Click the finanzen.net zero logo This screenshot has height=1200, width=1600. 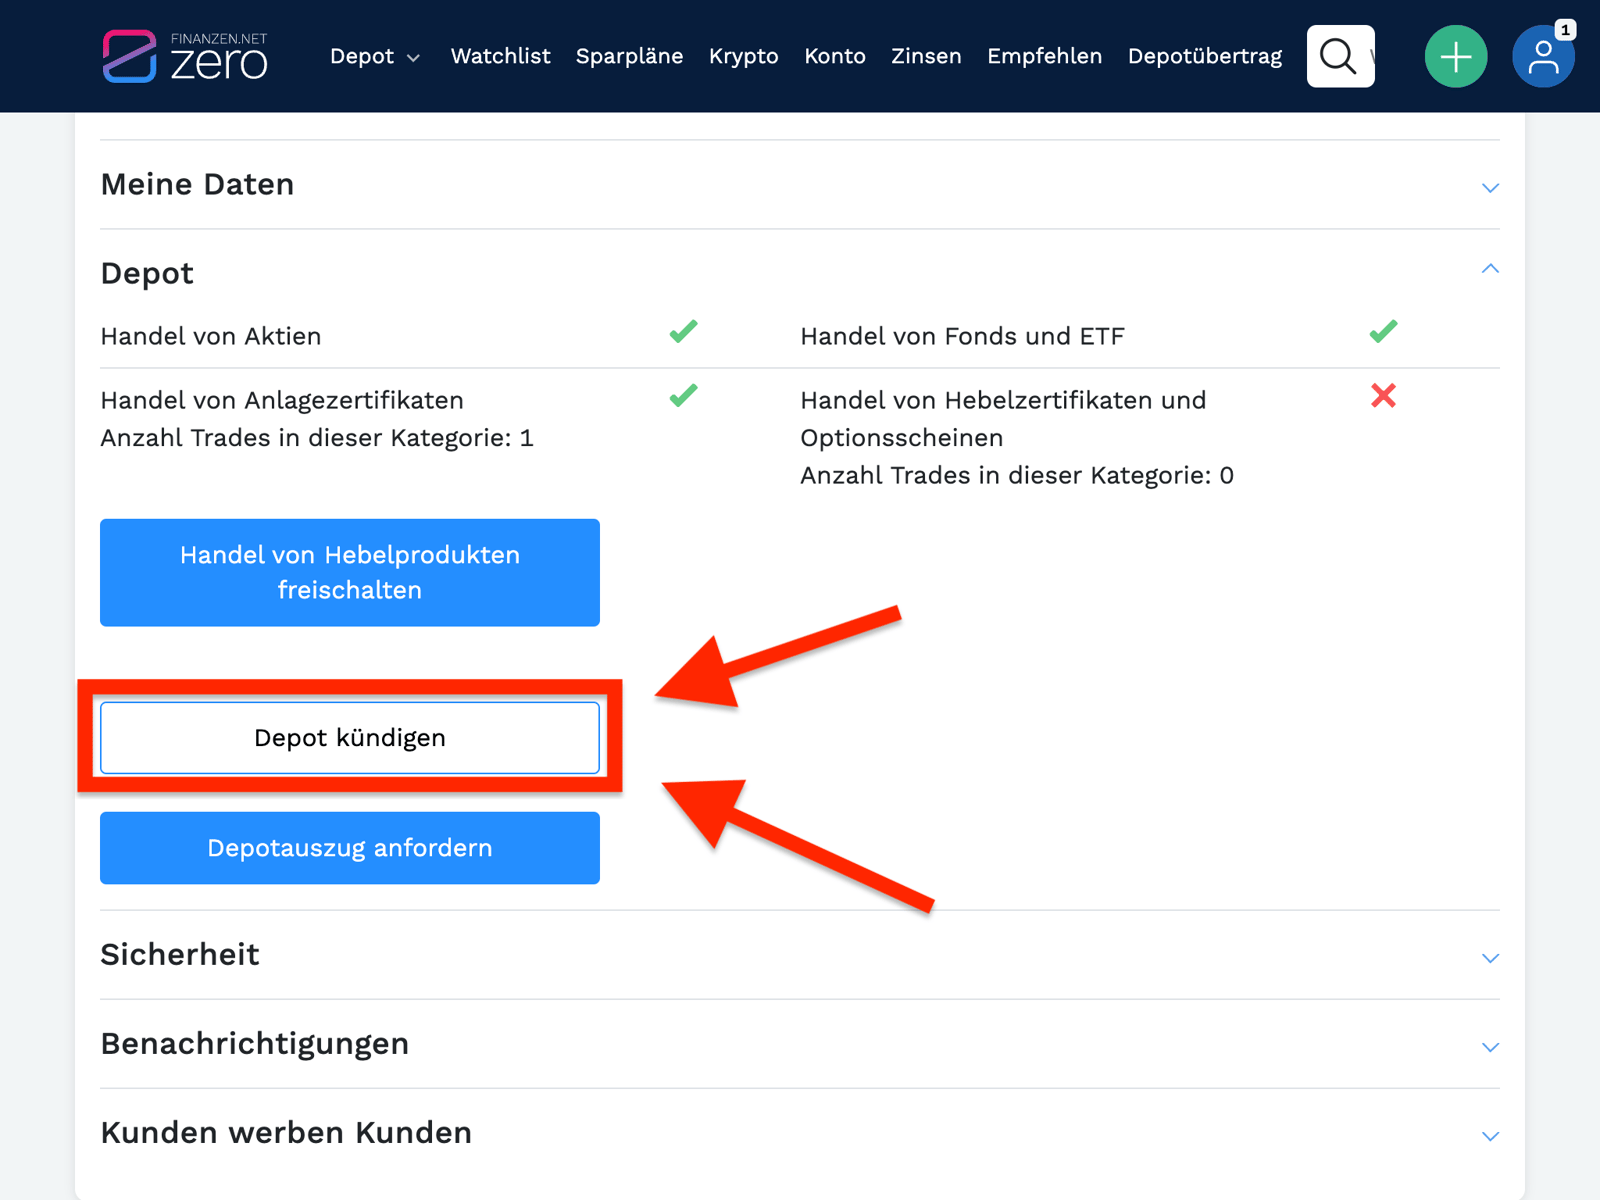186,56
